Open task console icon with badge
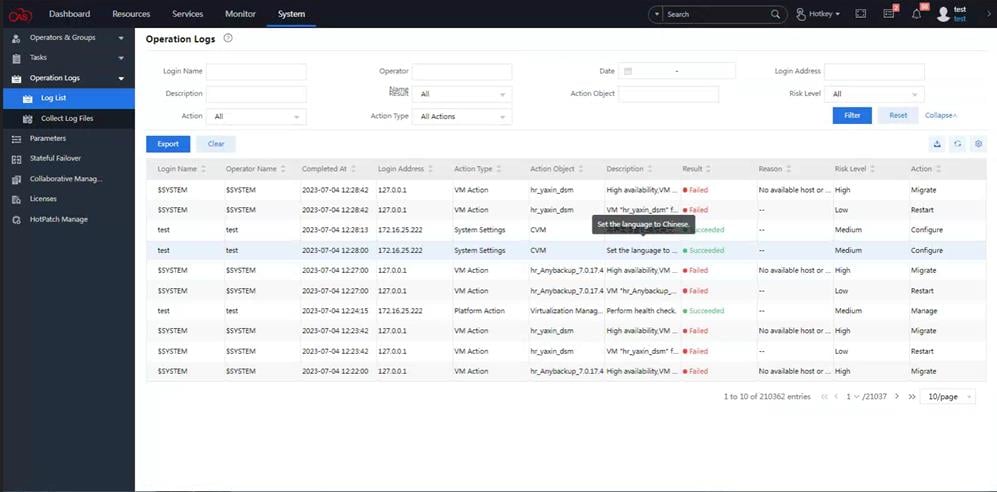The height and width of the screenshot is (492, 997). (x=889, y=13)
